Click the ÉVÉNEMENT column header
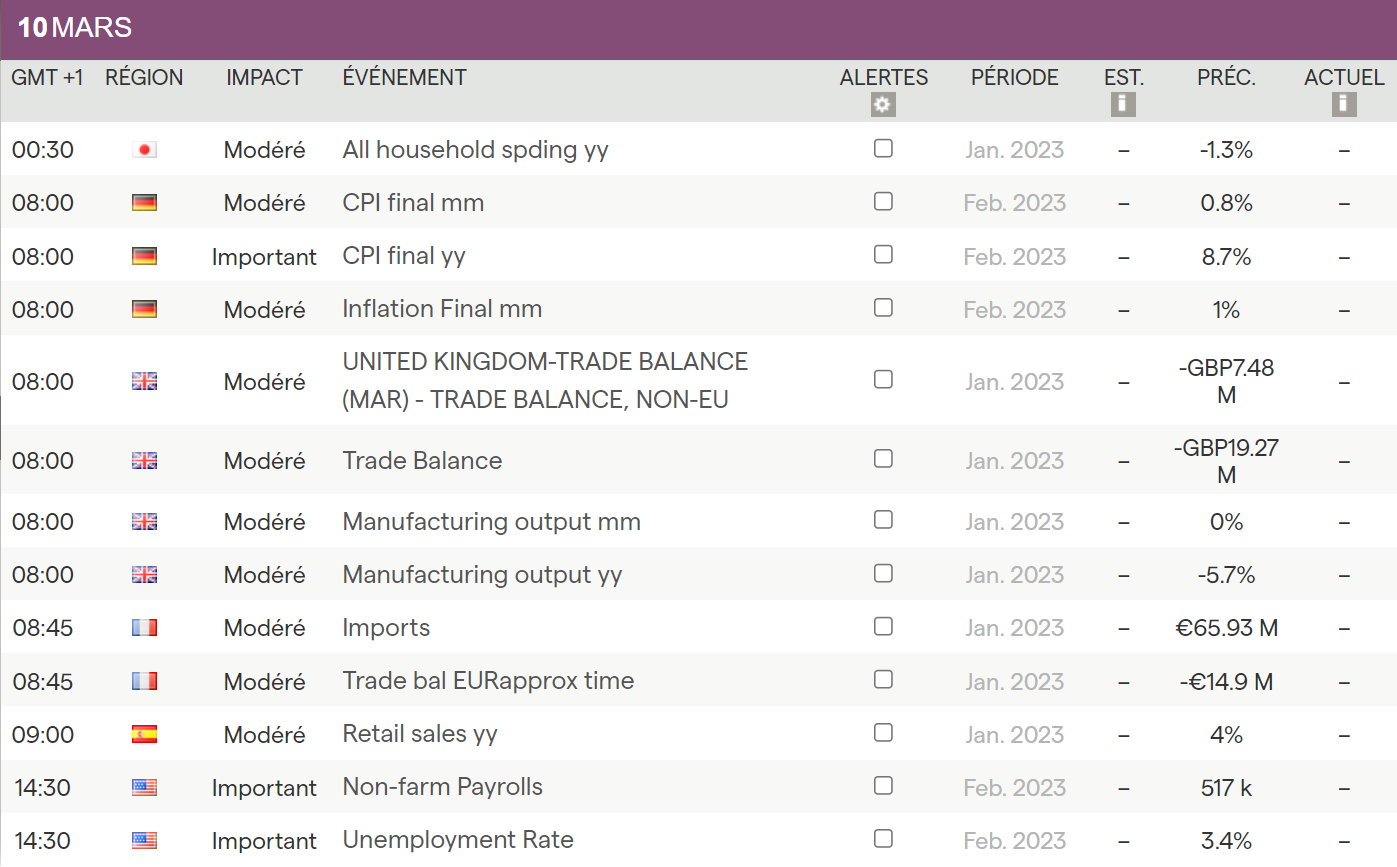The image size is (1397, 867). 404,78
